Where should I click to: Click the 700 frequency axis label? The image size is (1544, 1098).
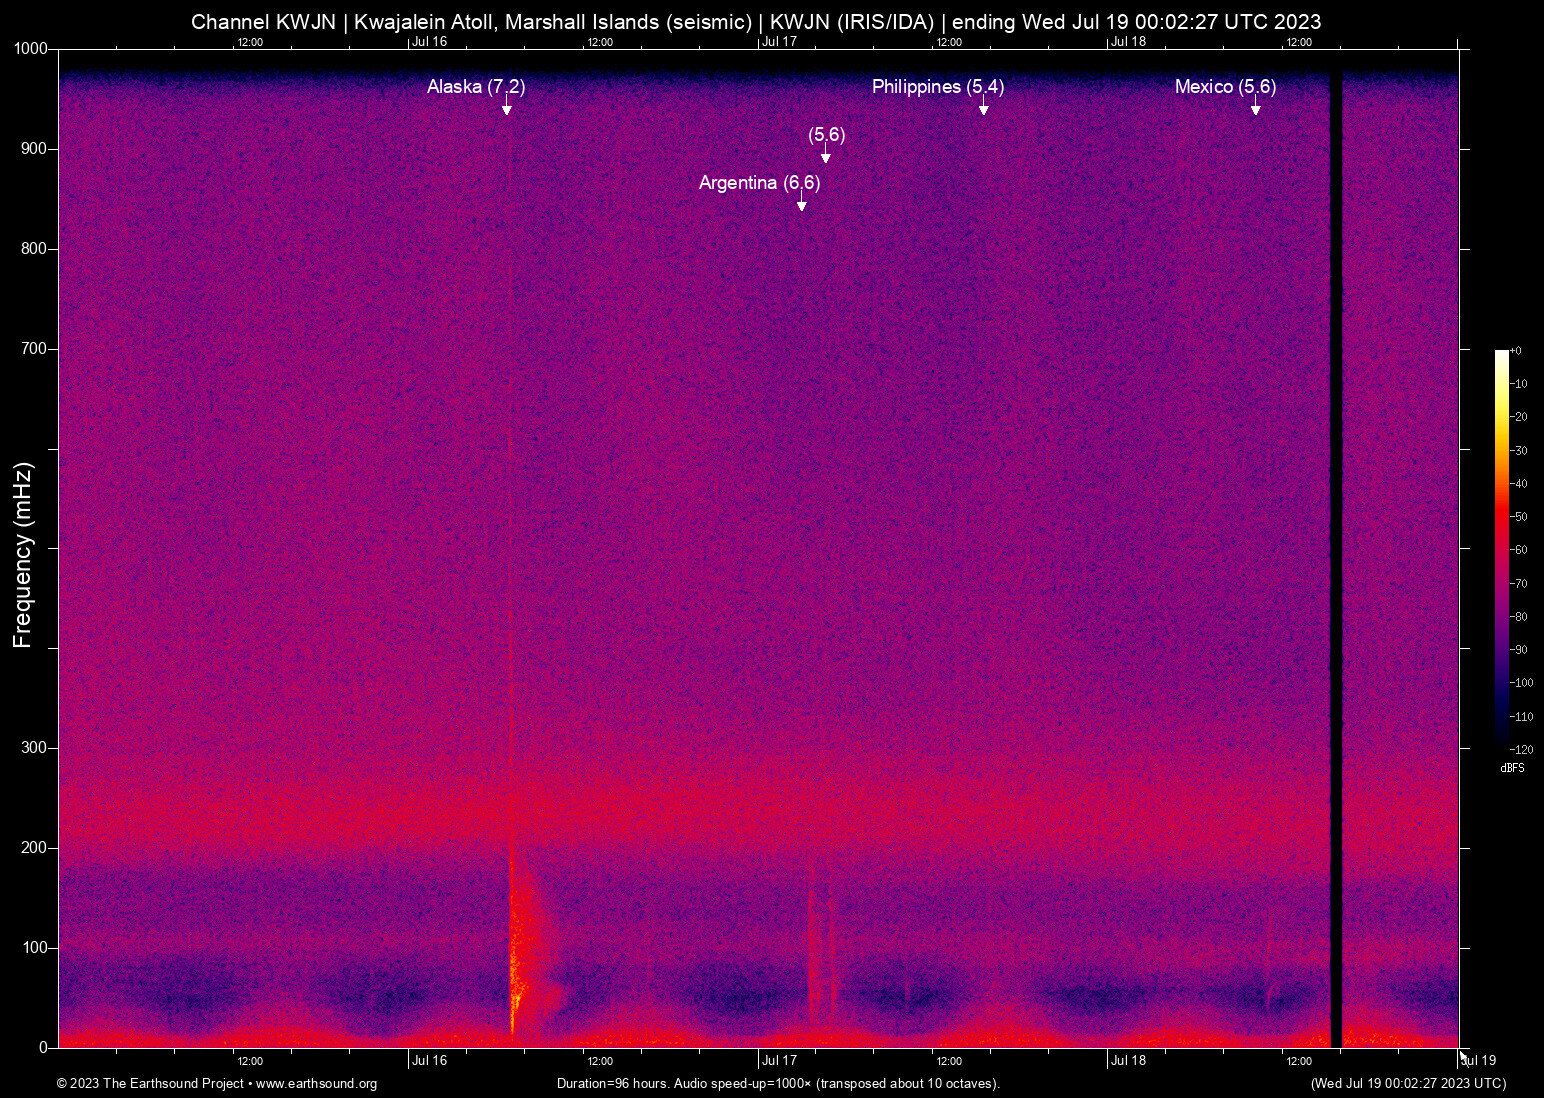(35, 349)
